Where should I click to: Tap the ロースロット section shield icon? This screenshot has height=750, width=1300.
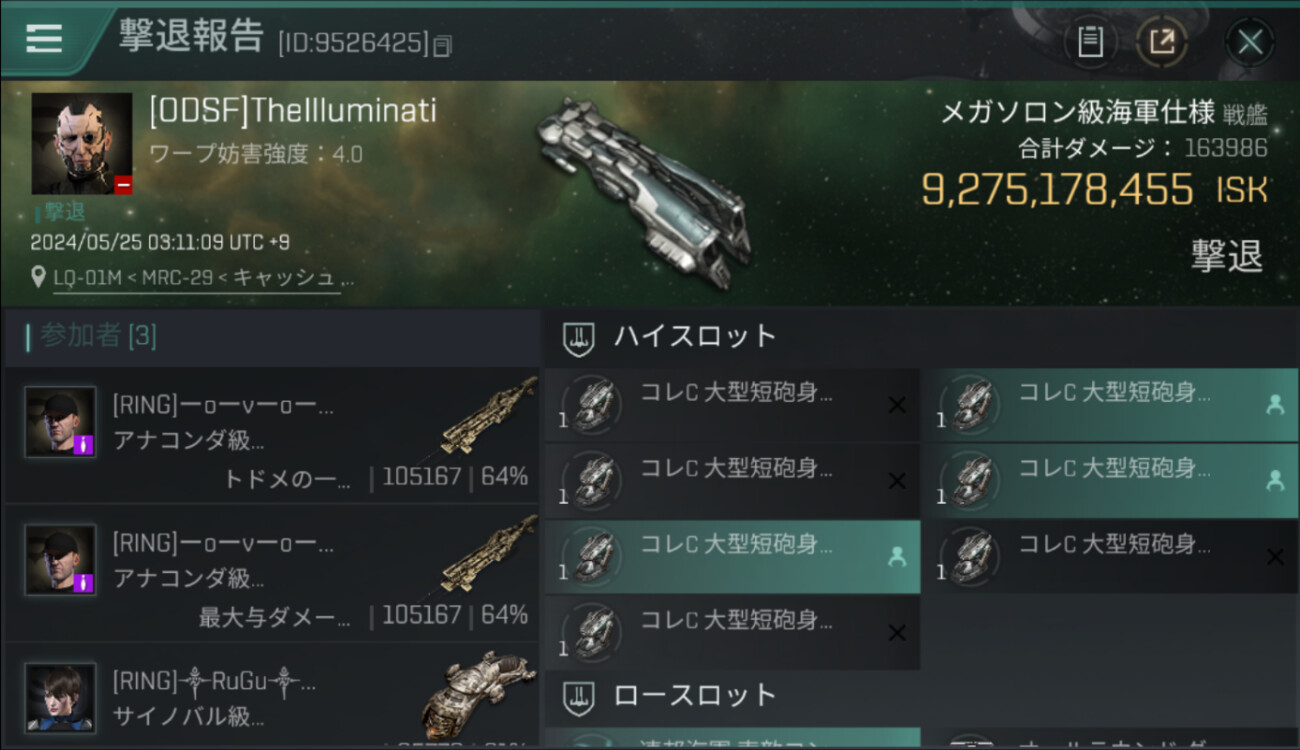[x=579, y=697]
